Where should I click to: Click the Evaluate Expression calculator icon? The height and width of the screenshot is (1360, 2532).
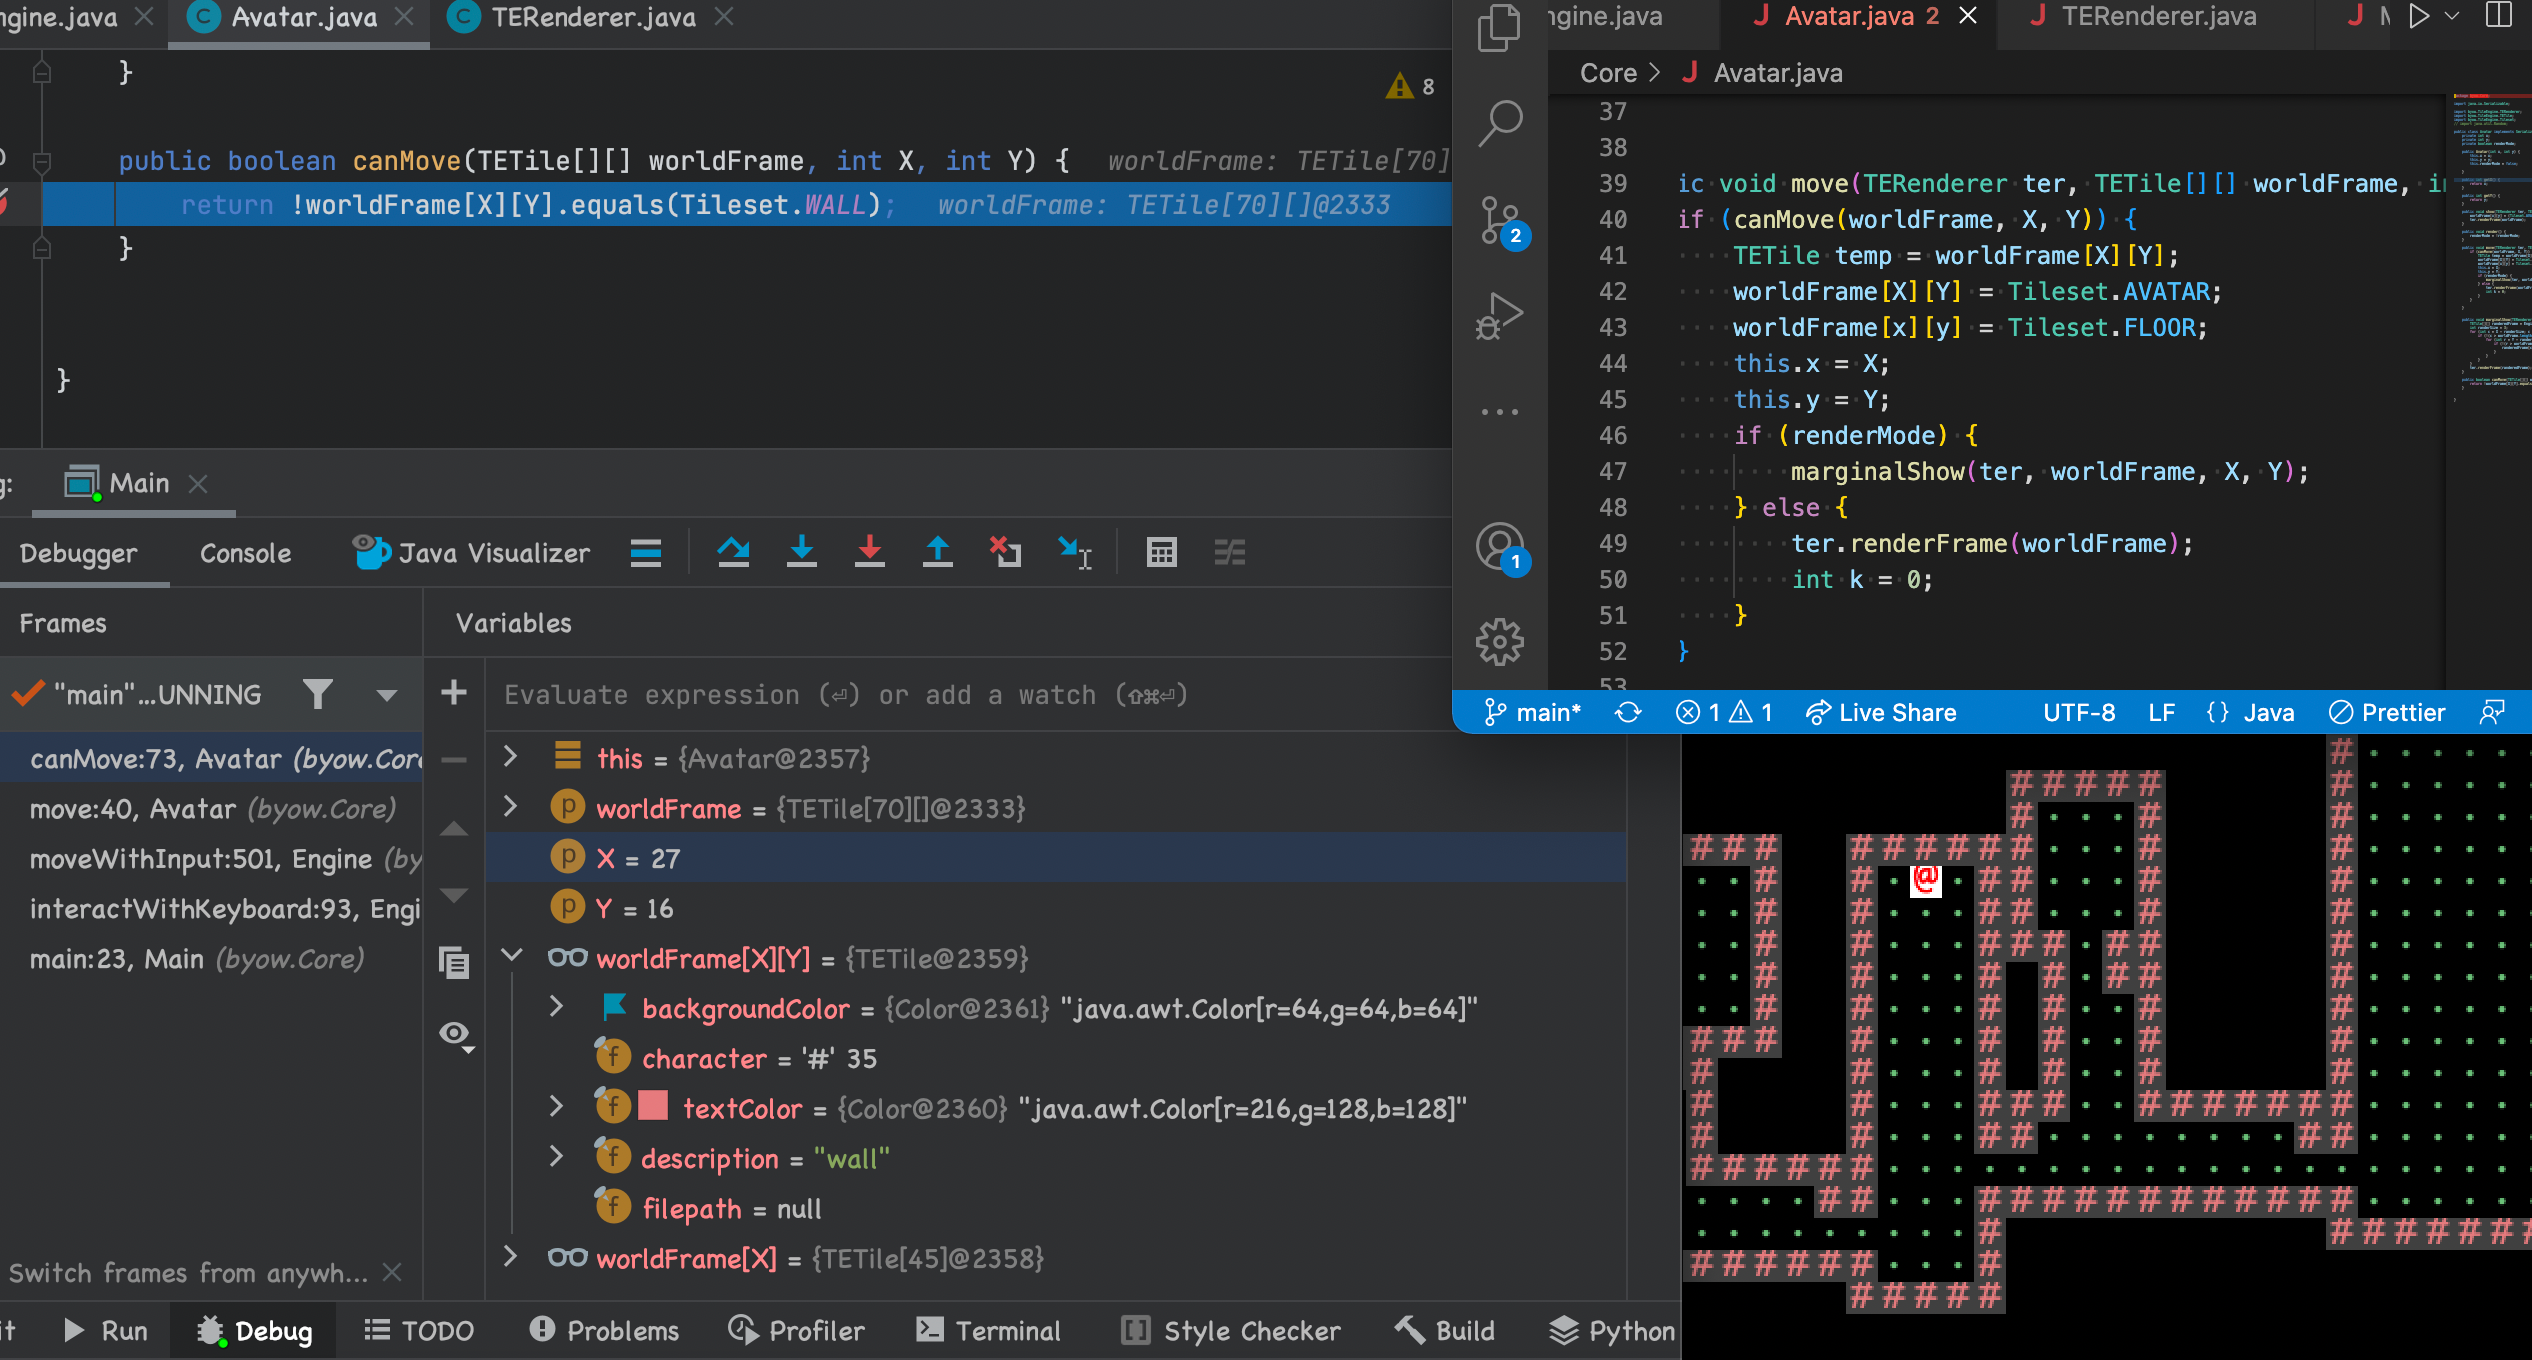(1161, 552)
